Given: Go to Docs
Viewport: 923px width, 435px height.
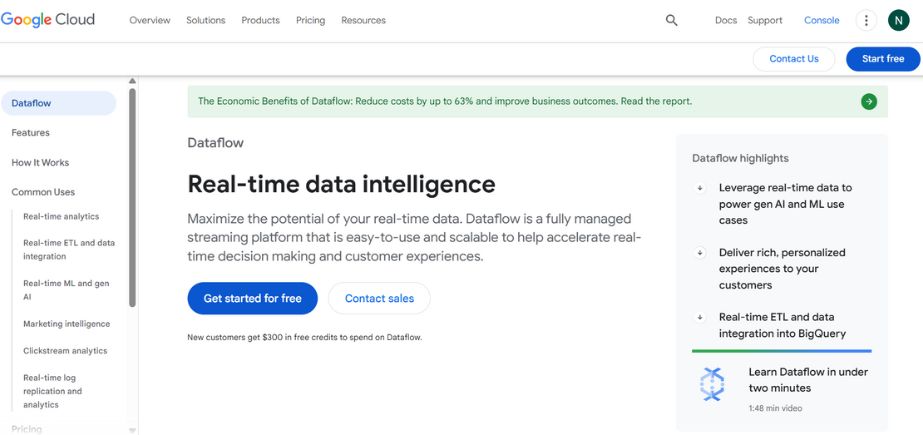Looking at the screenshot, I should 726,20.
